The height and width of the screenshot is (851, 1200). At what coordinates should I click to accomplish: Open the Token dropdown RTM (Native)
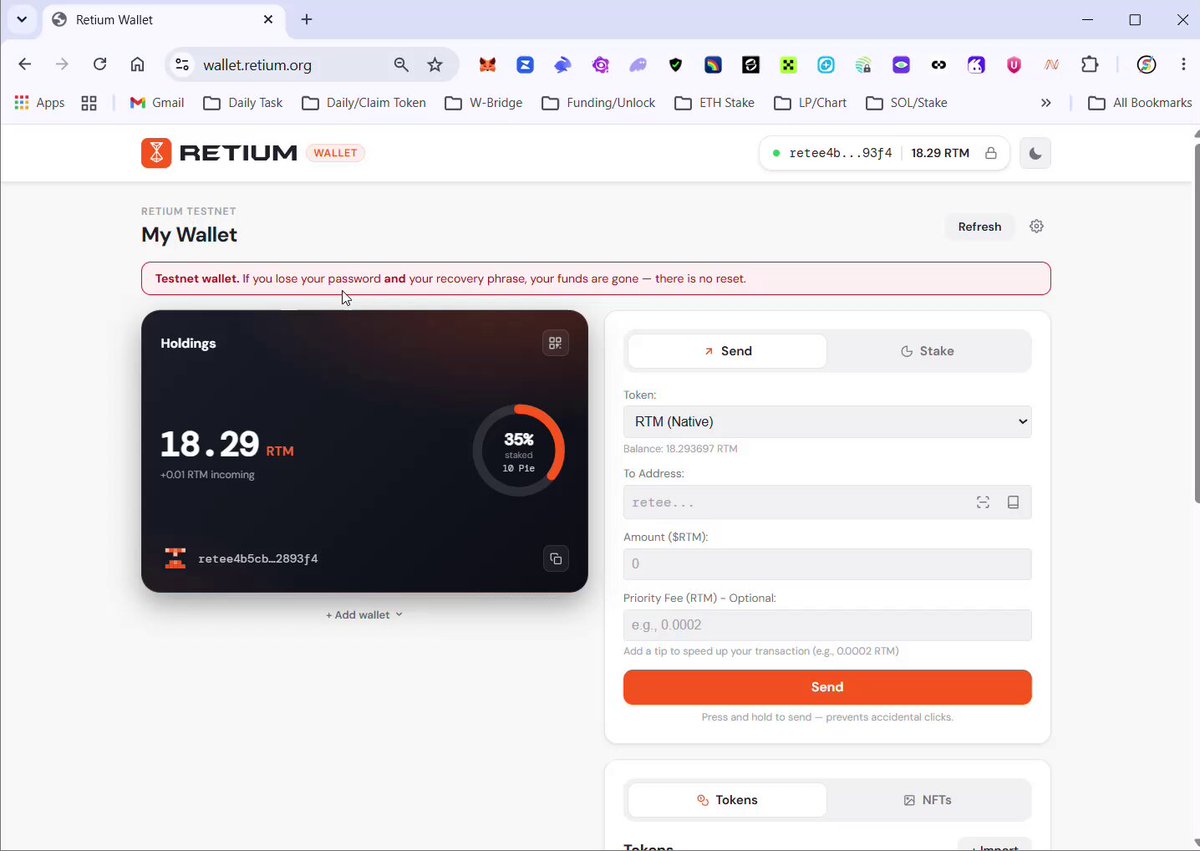[x=827, y=422]
